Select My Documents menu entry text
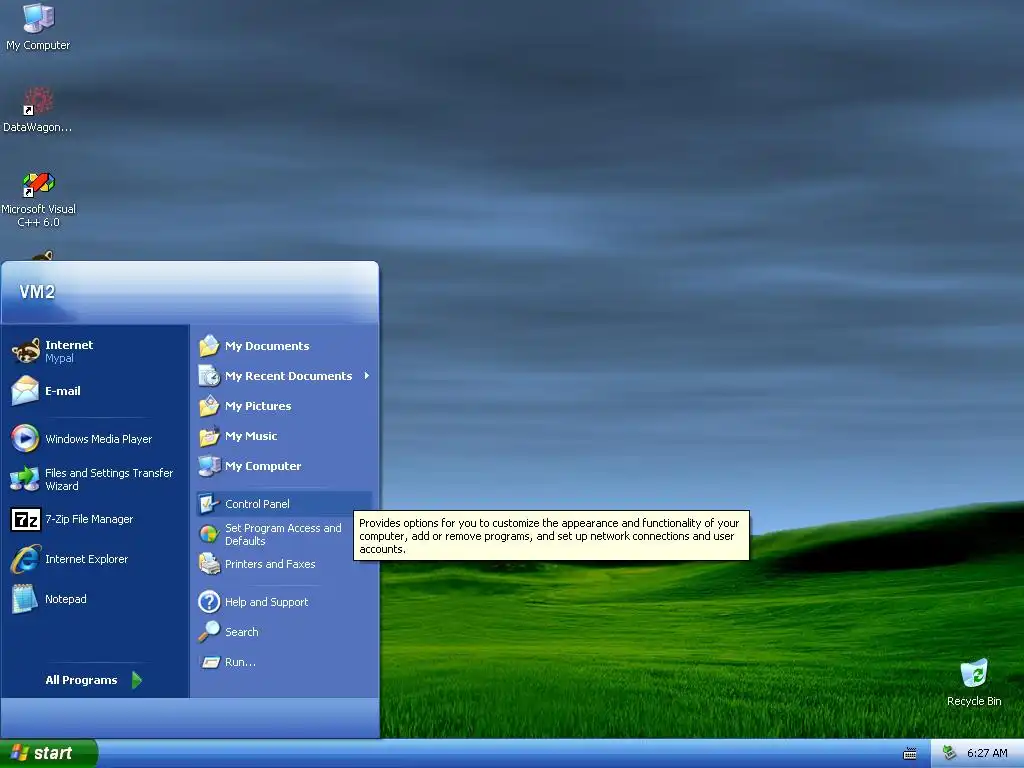Screen dimensions: 1024x768 (x=267, y=346)
